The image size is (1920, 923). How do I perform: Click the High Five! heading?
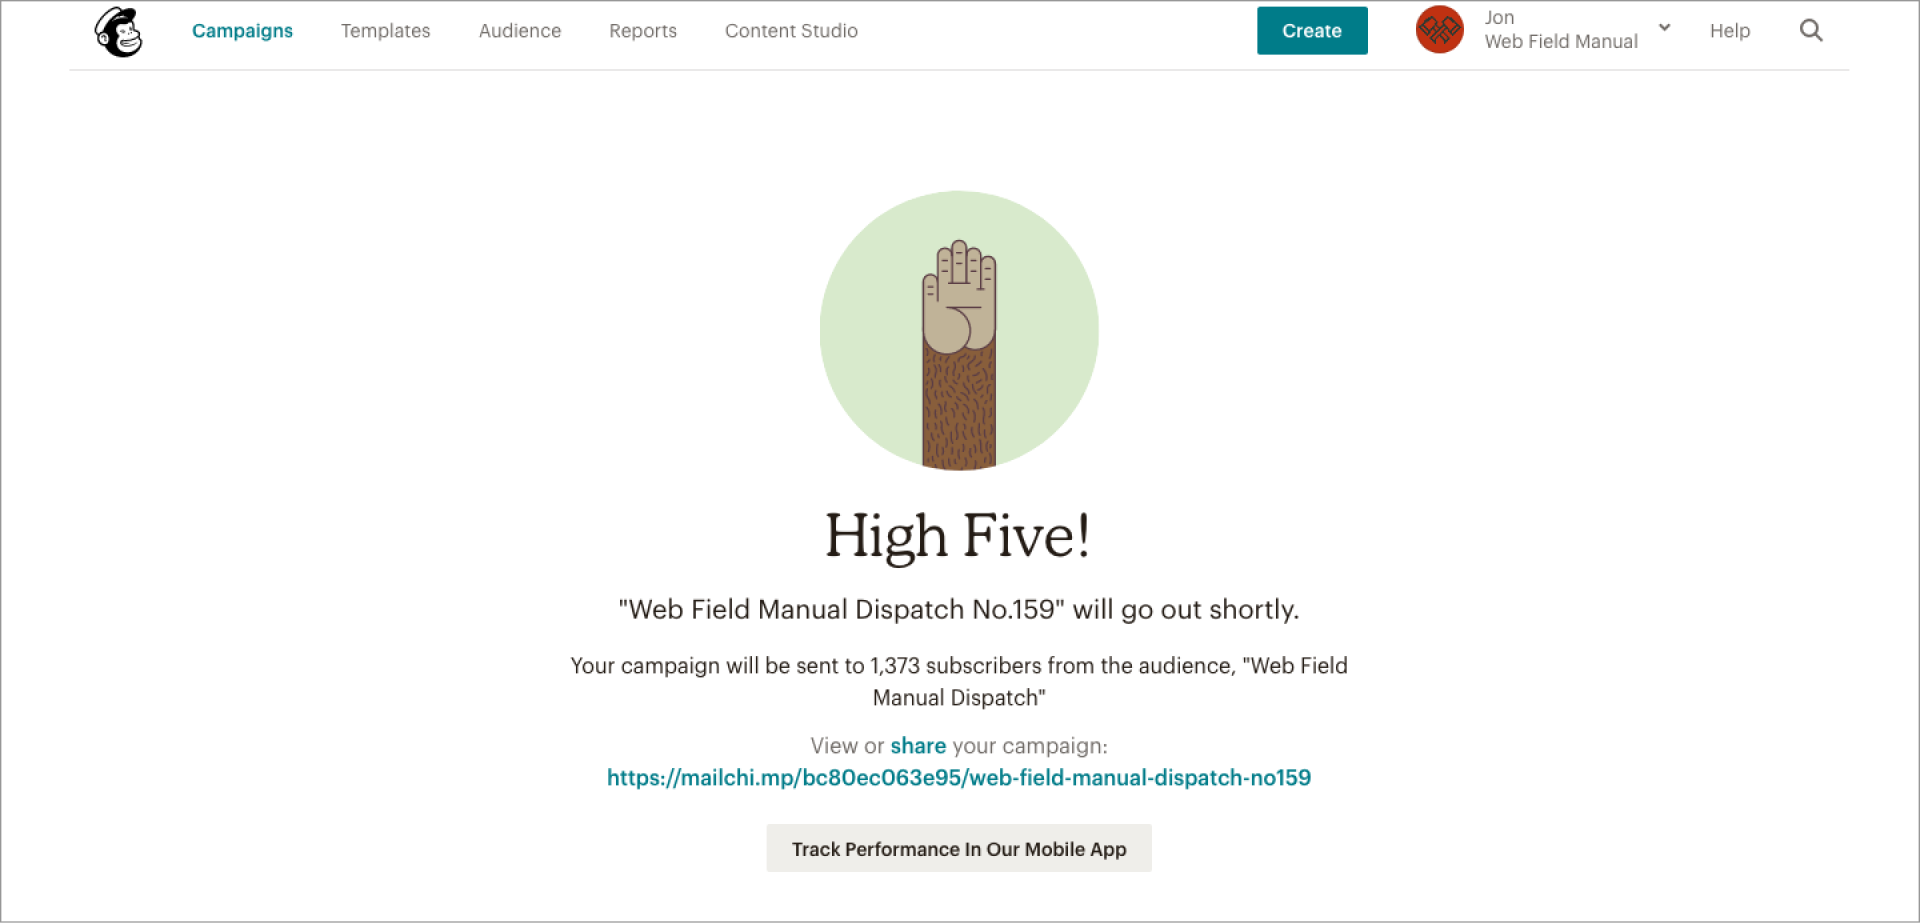[958, 537]
